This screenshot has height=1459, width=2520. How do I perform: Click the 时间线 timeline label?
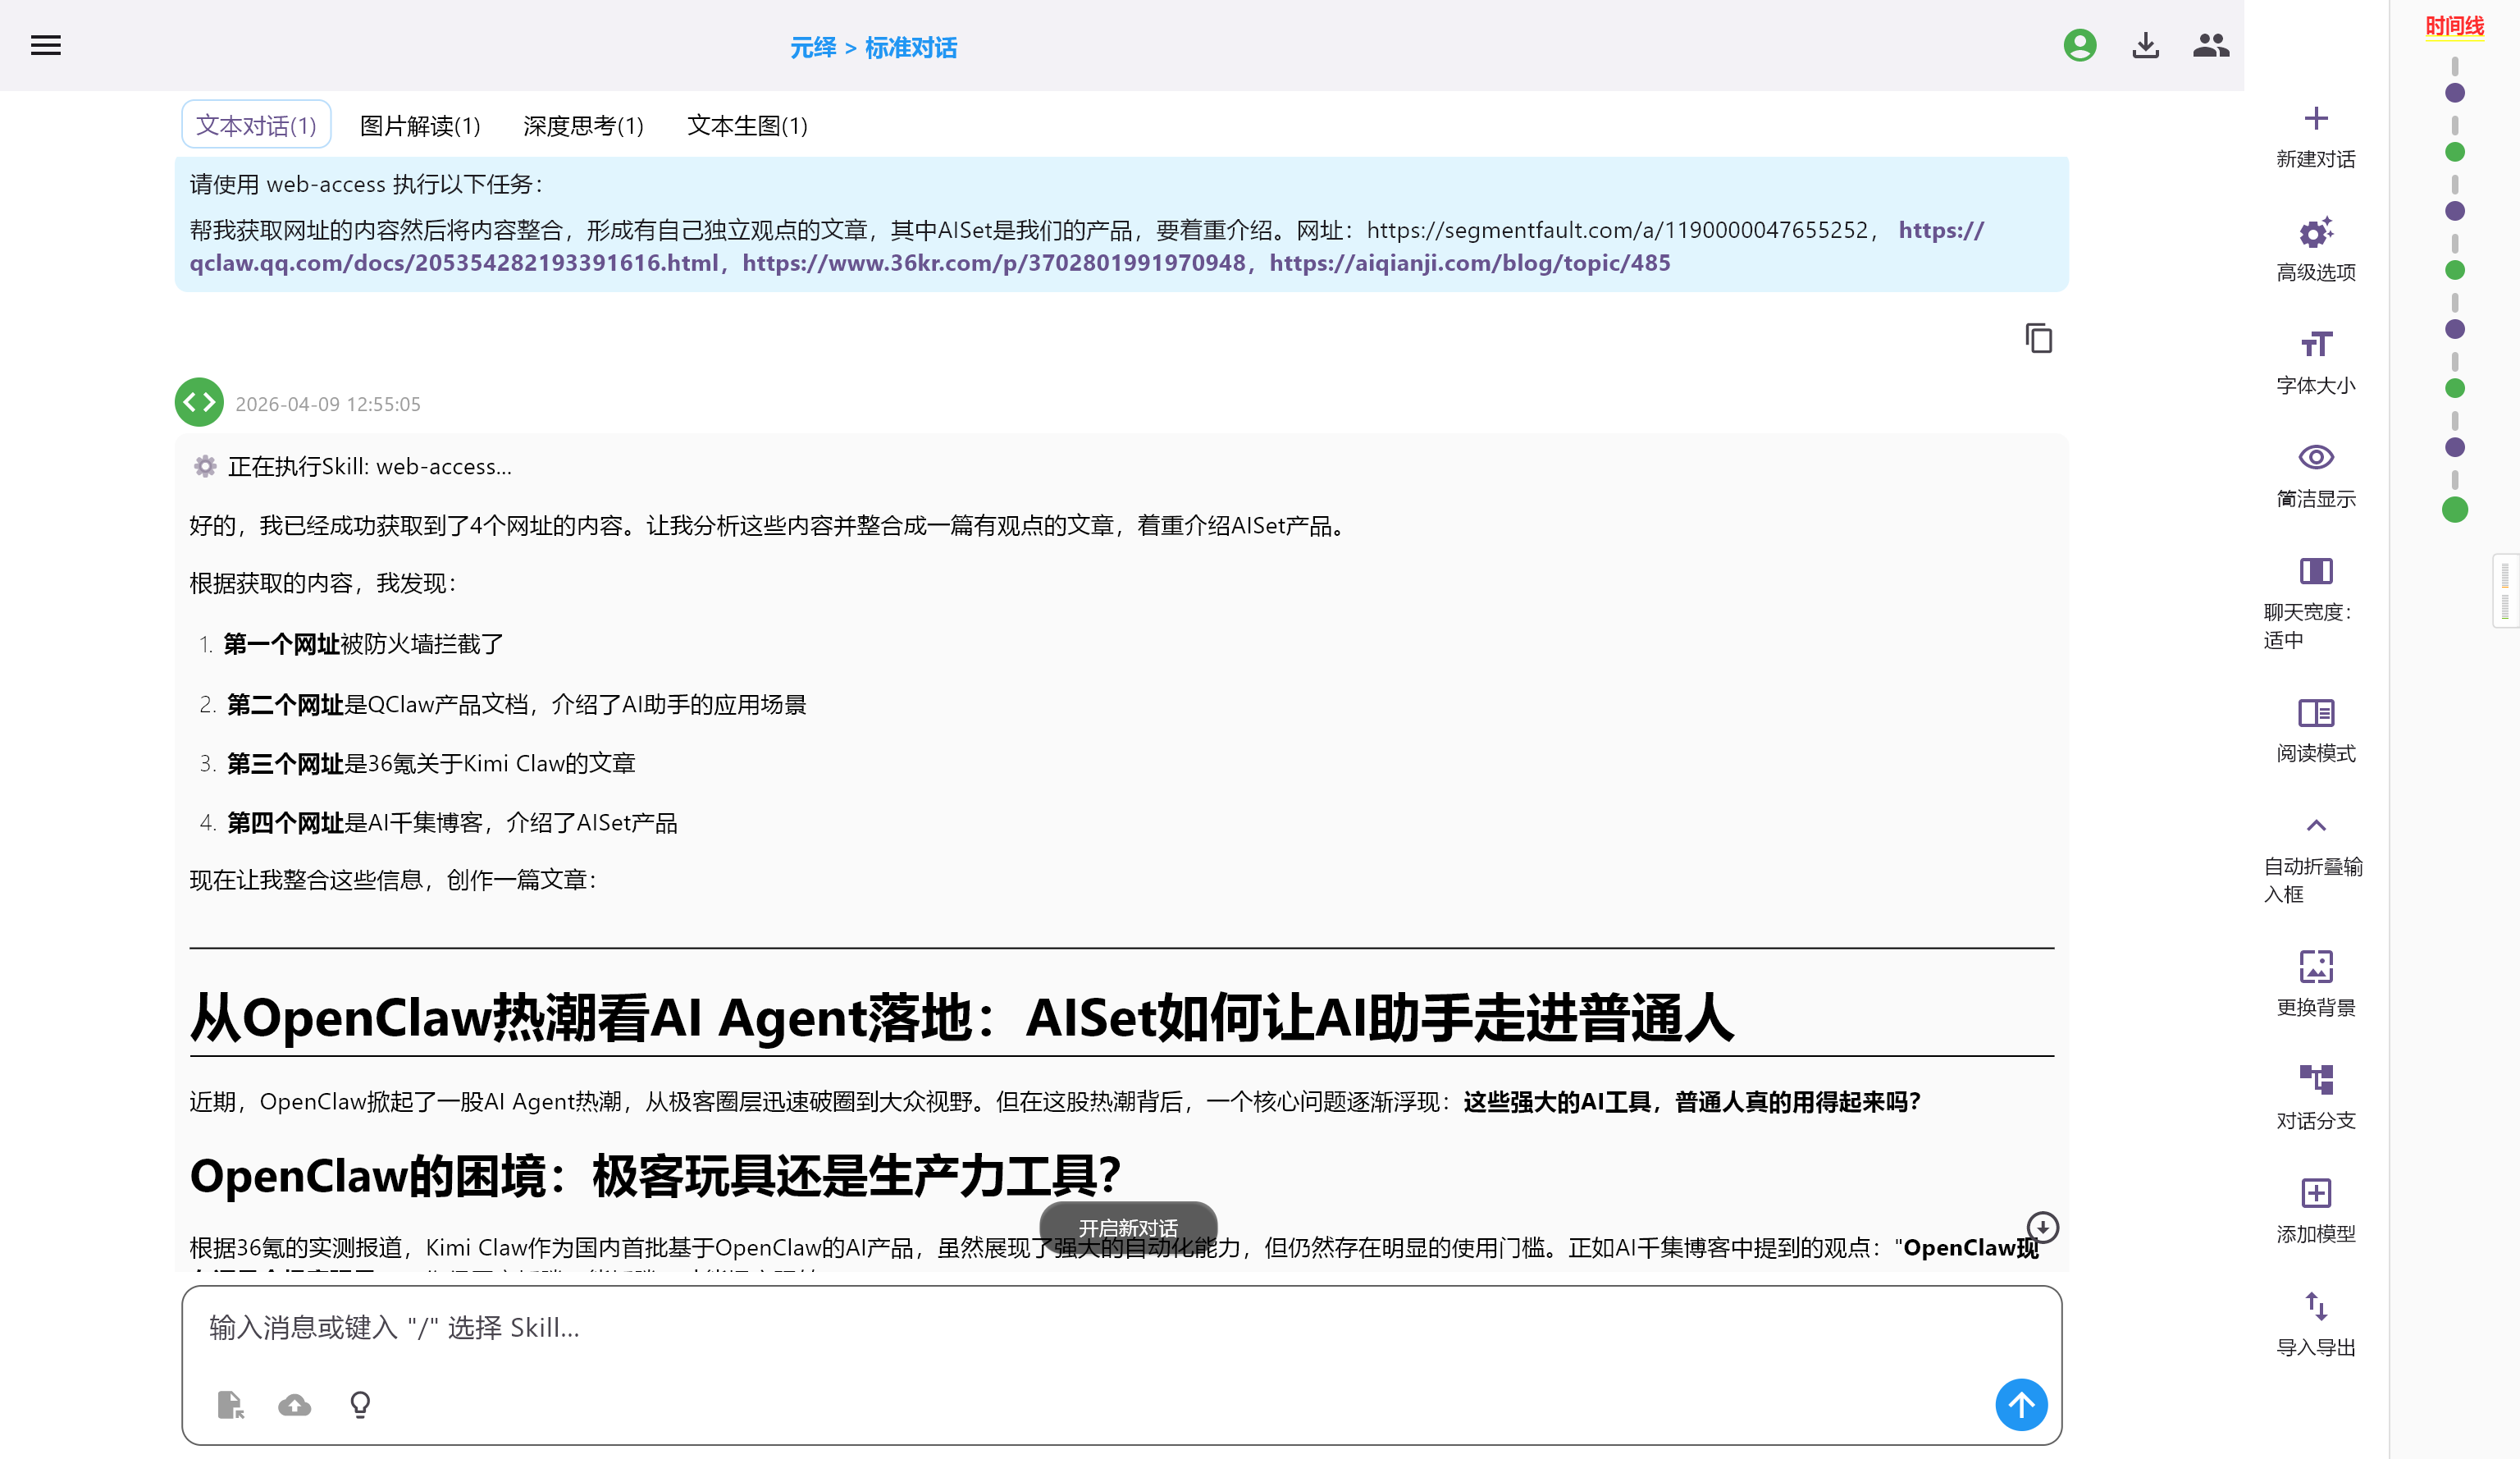coord(2454,26)
